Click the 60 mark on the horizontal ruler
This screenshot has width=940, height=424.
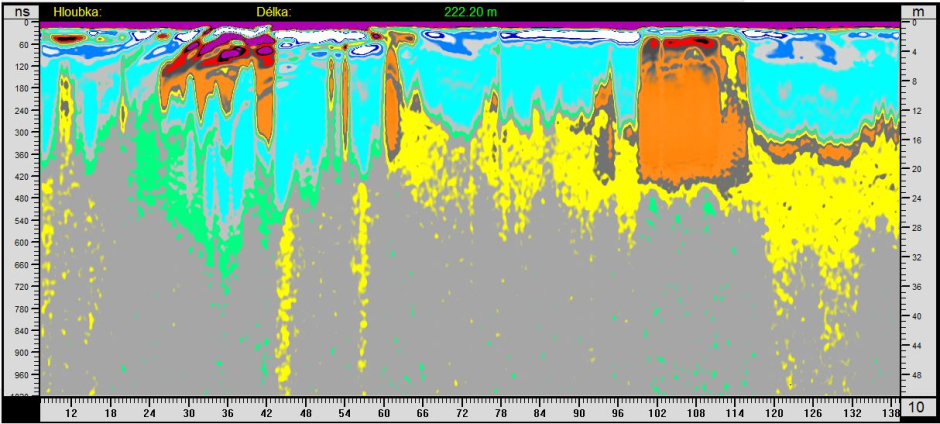(x=384, y=412)
